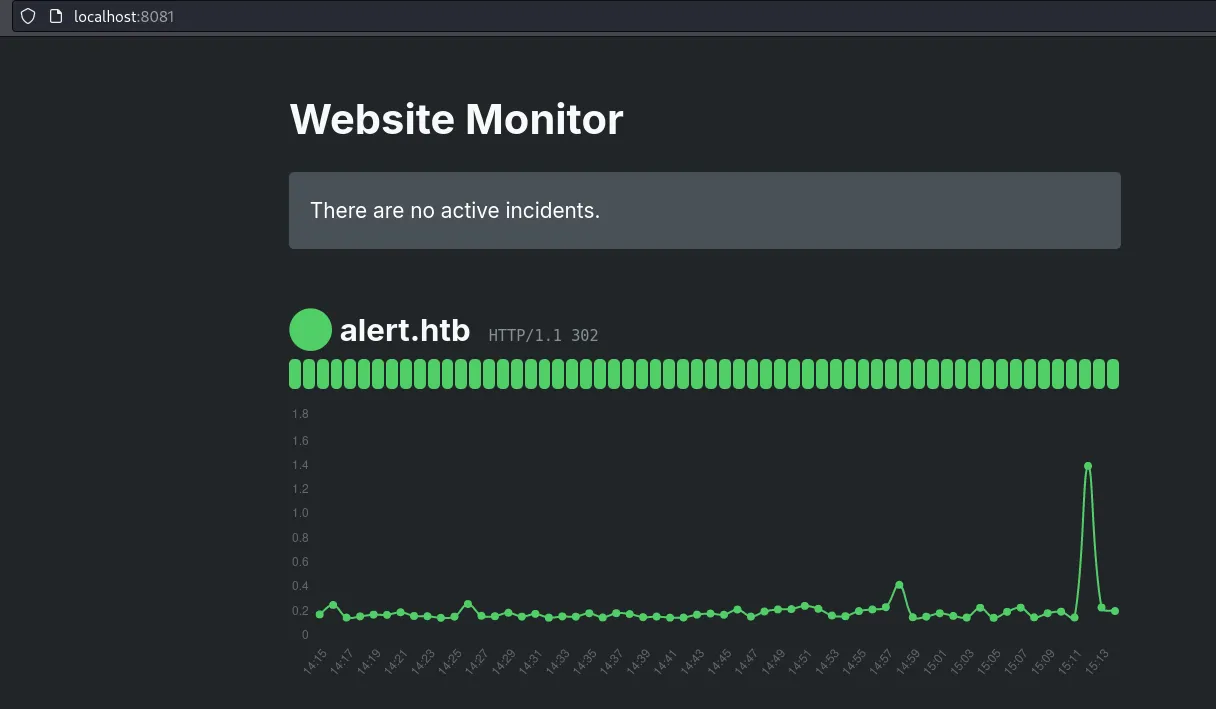The height and width of the screenshot is (709, 1216).
Task: Click the alert.htb site name
Action: click(404, 330)
